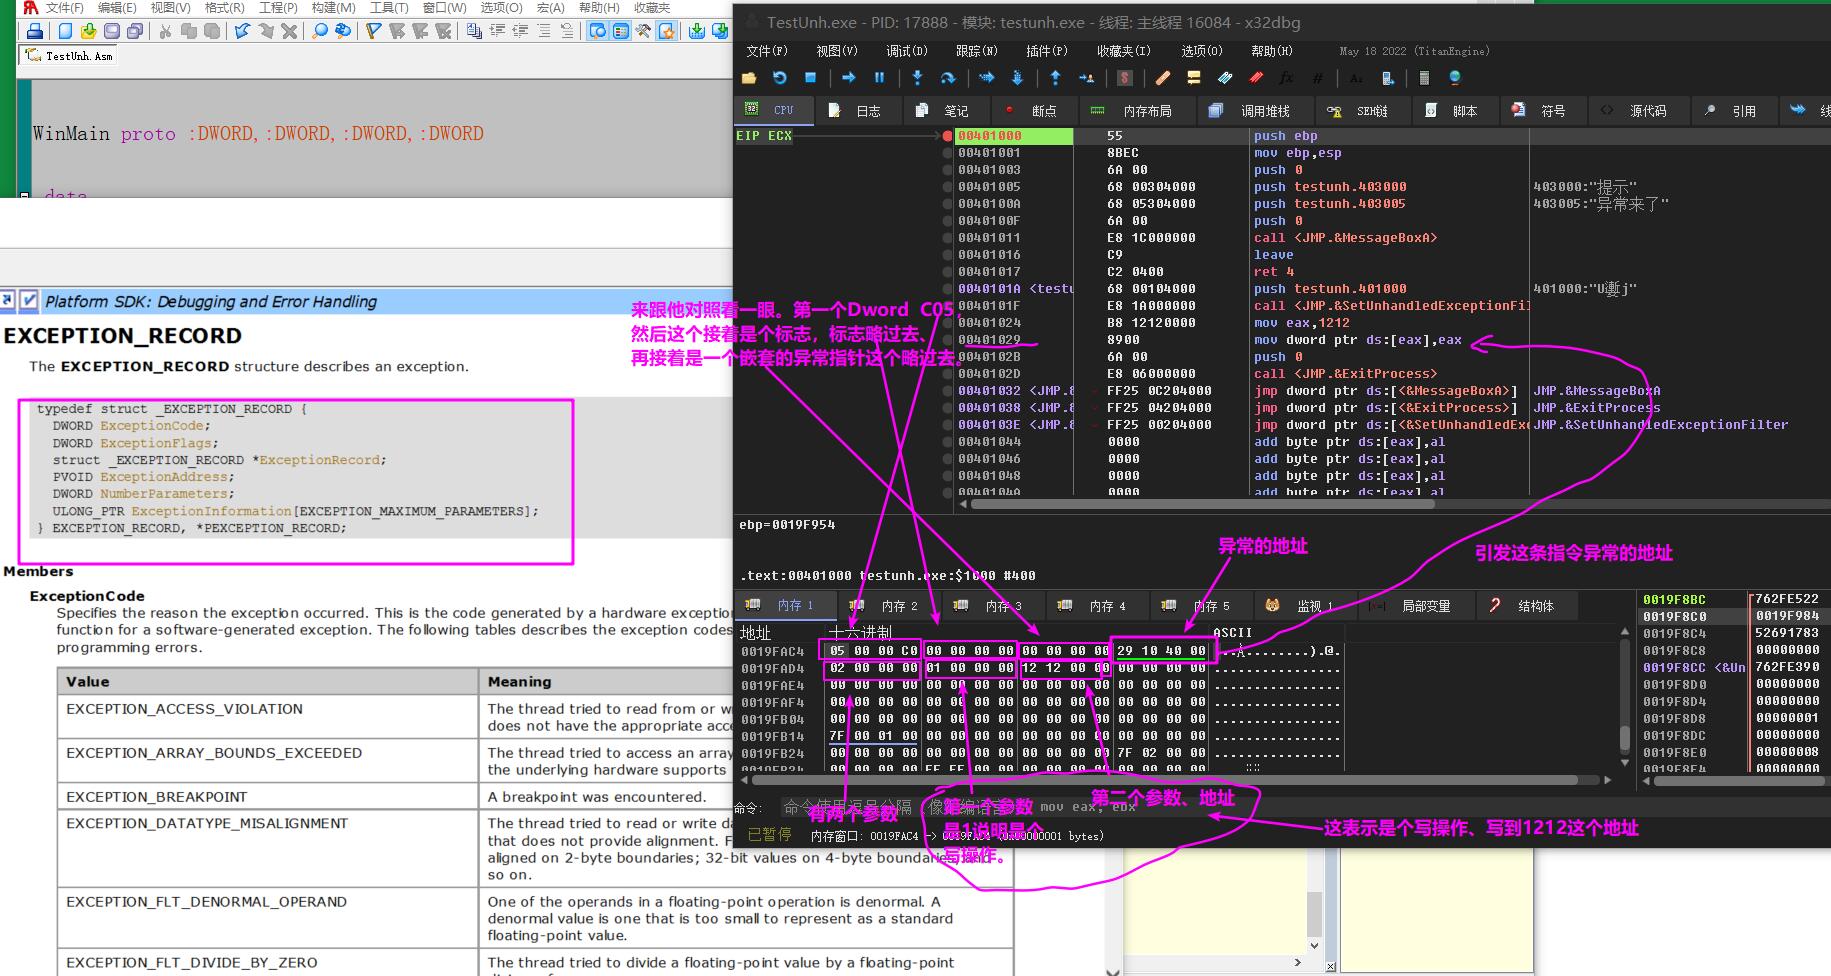Step into with the down-arrow icon
Screen dimensions: 1831x976
[918, 78]
